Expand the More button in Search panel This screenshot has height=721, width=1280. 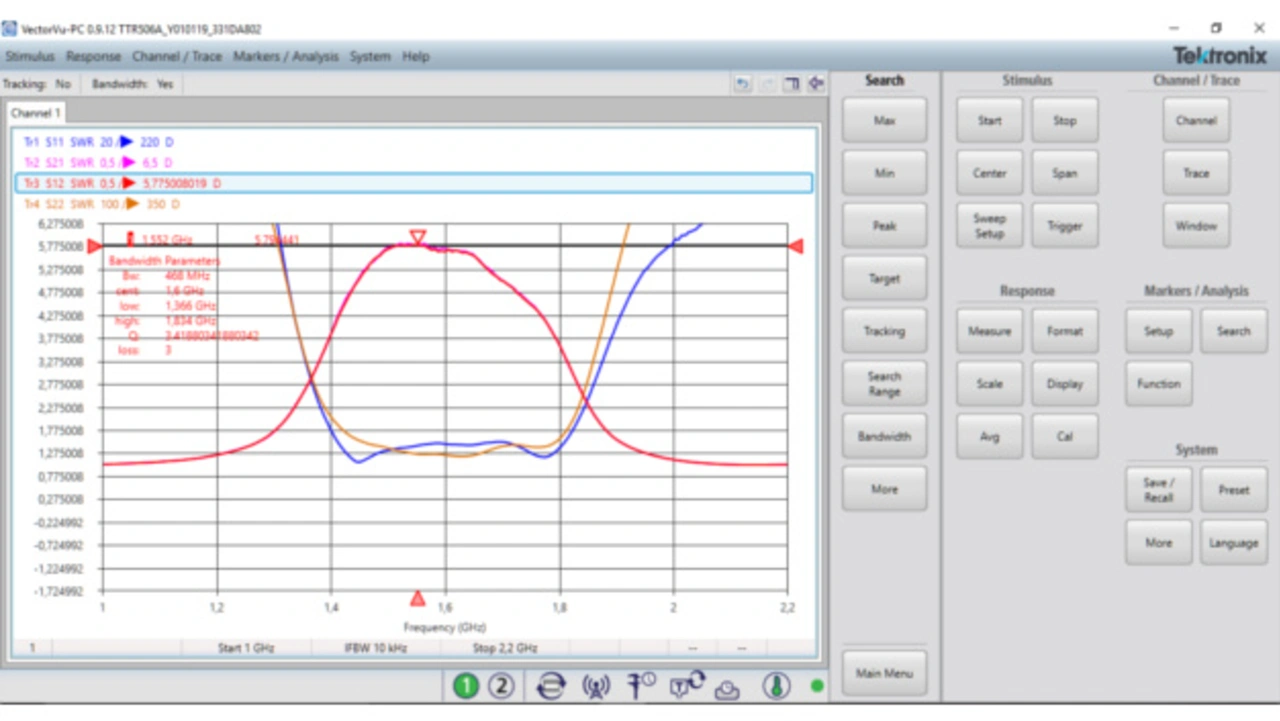click(884, 489)
